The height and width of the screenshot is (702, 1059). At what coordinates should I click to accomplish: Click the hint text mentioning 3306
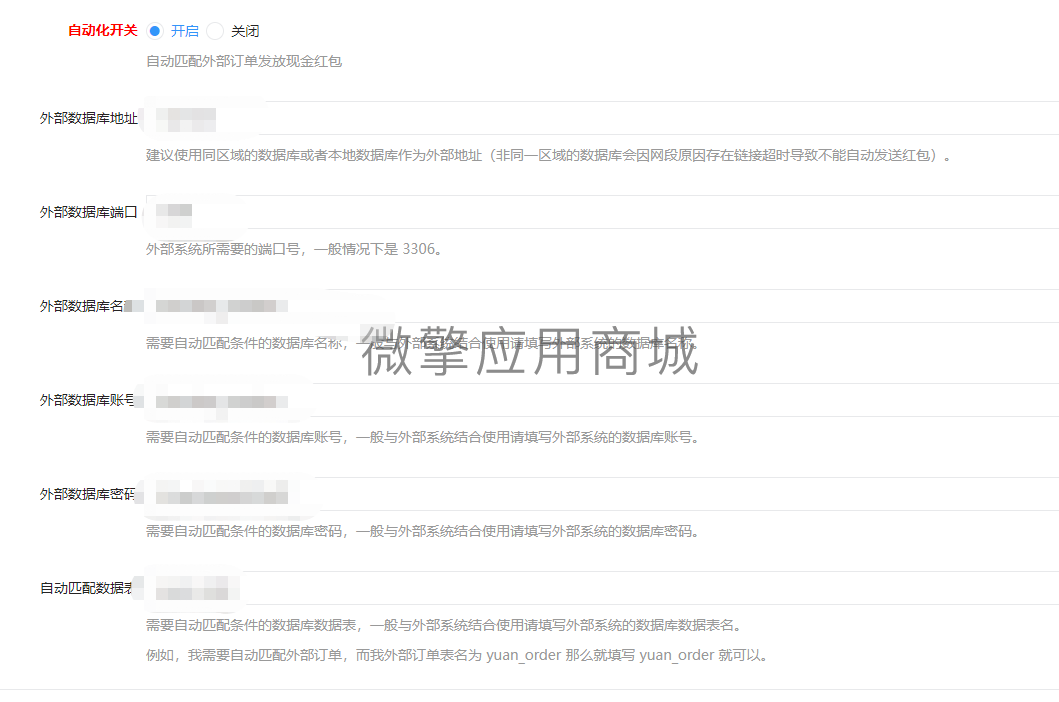(294, 249)
